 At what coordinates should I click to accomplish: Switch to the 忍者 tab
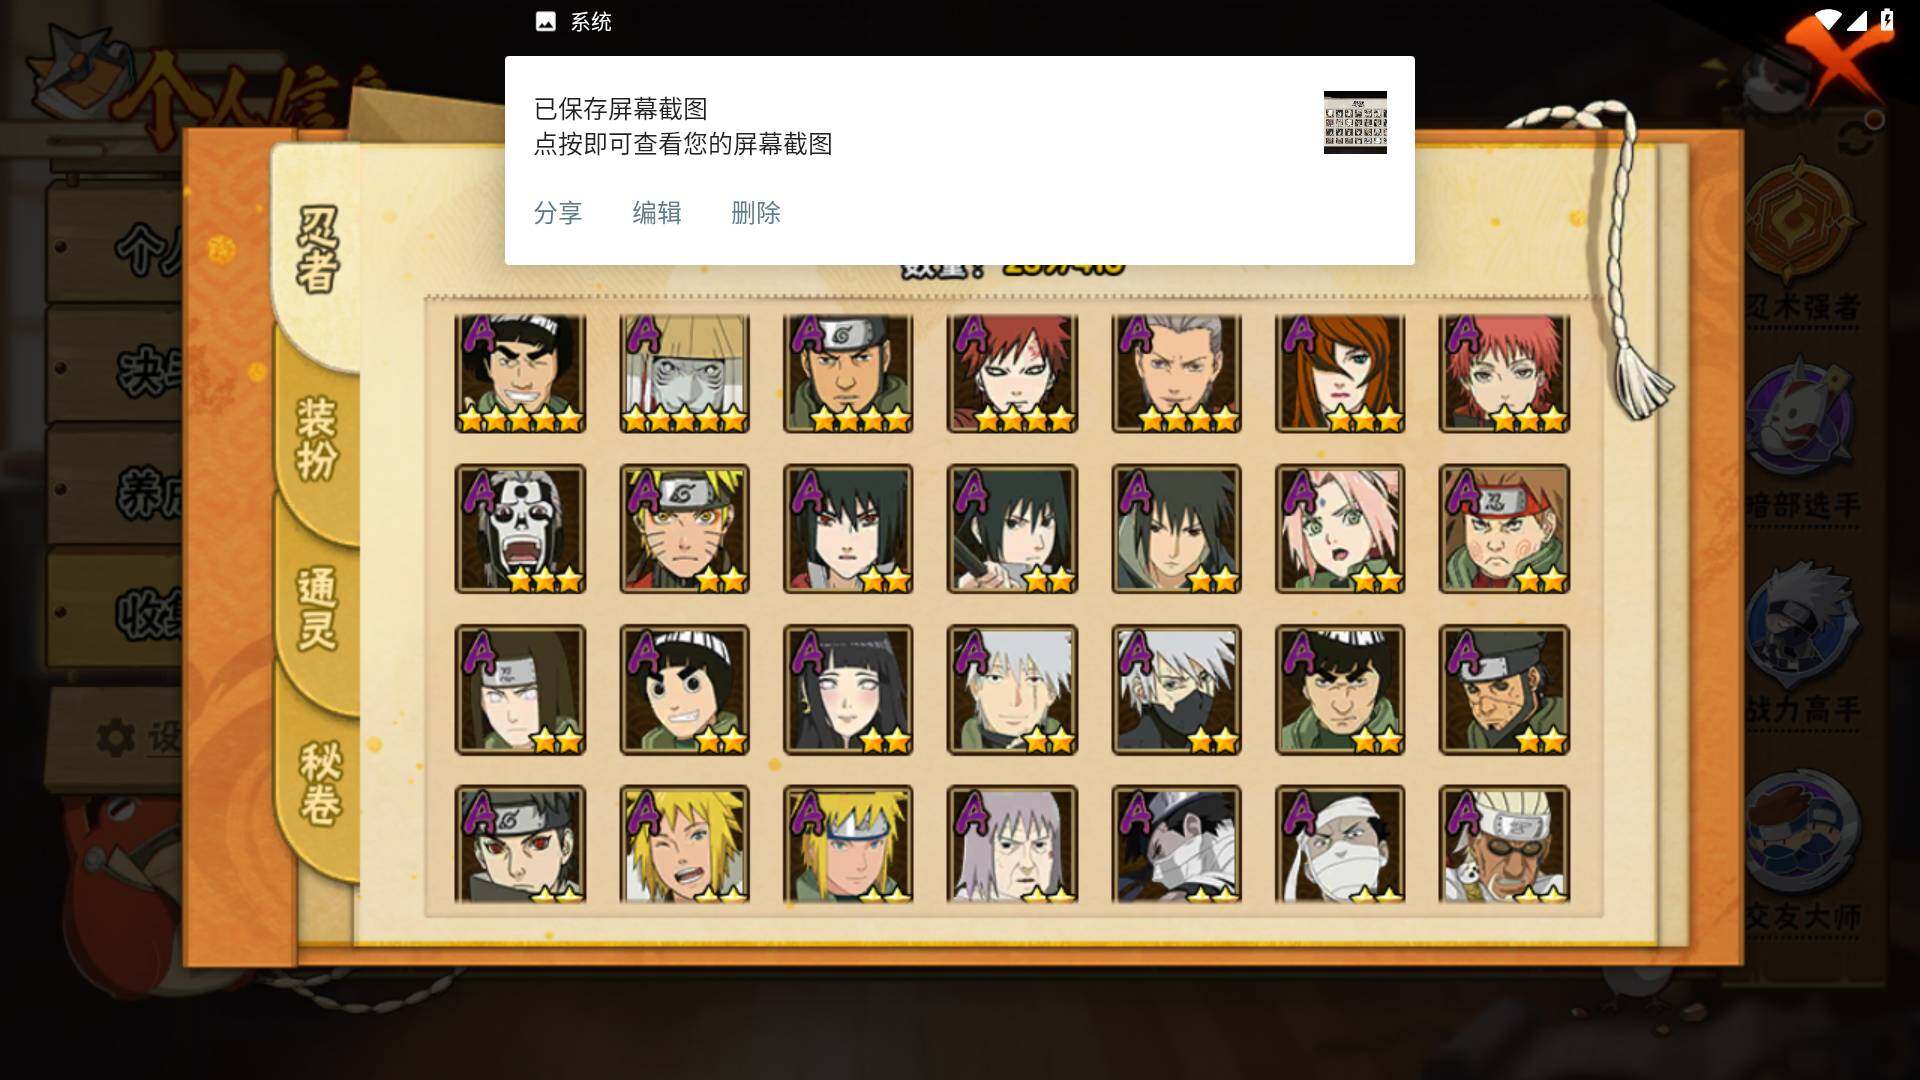coord(318,250)
